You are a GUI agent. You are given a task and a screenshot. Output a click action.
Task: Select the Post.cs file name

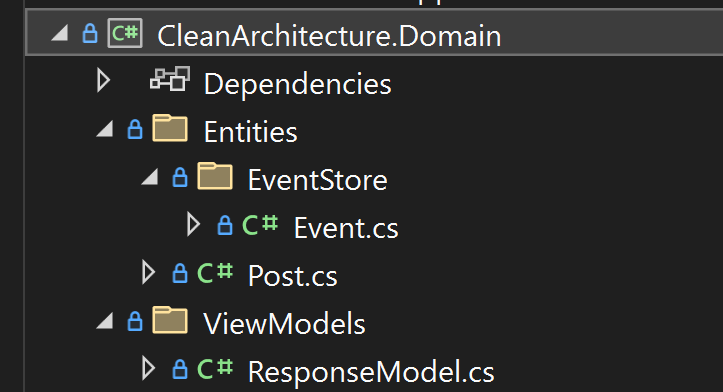(293, 276)
